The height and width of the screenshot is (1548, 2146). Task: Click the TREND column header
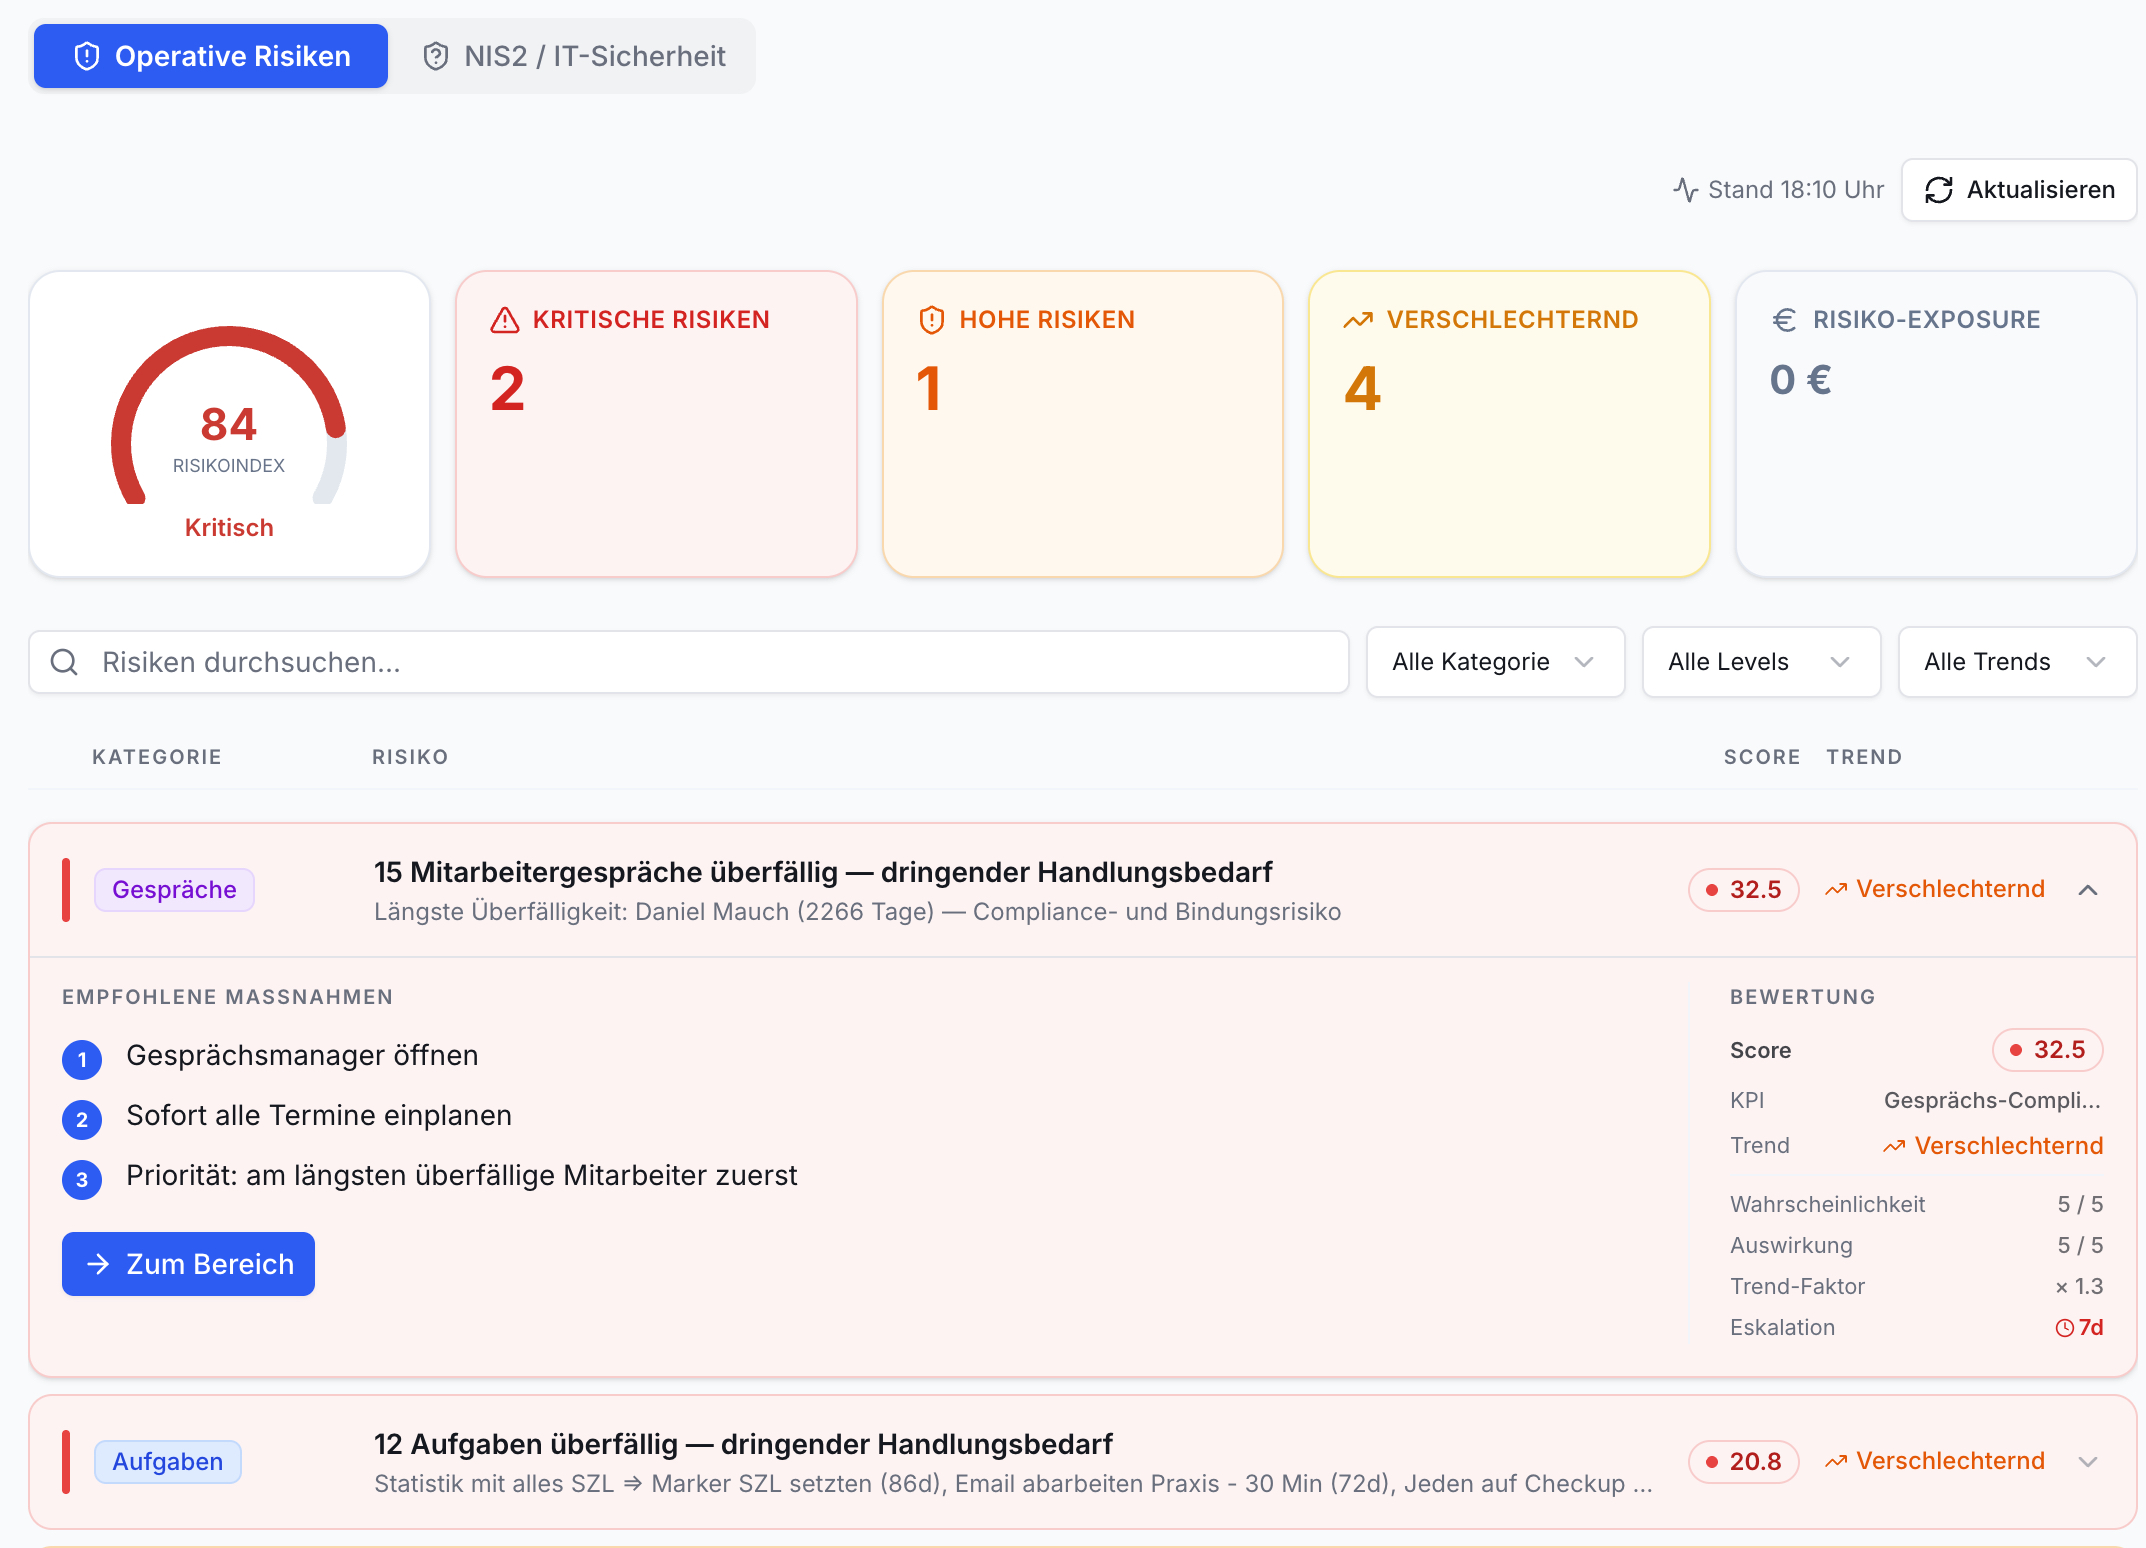1864,757
